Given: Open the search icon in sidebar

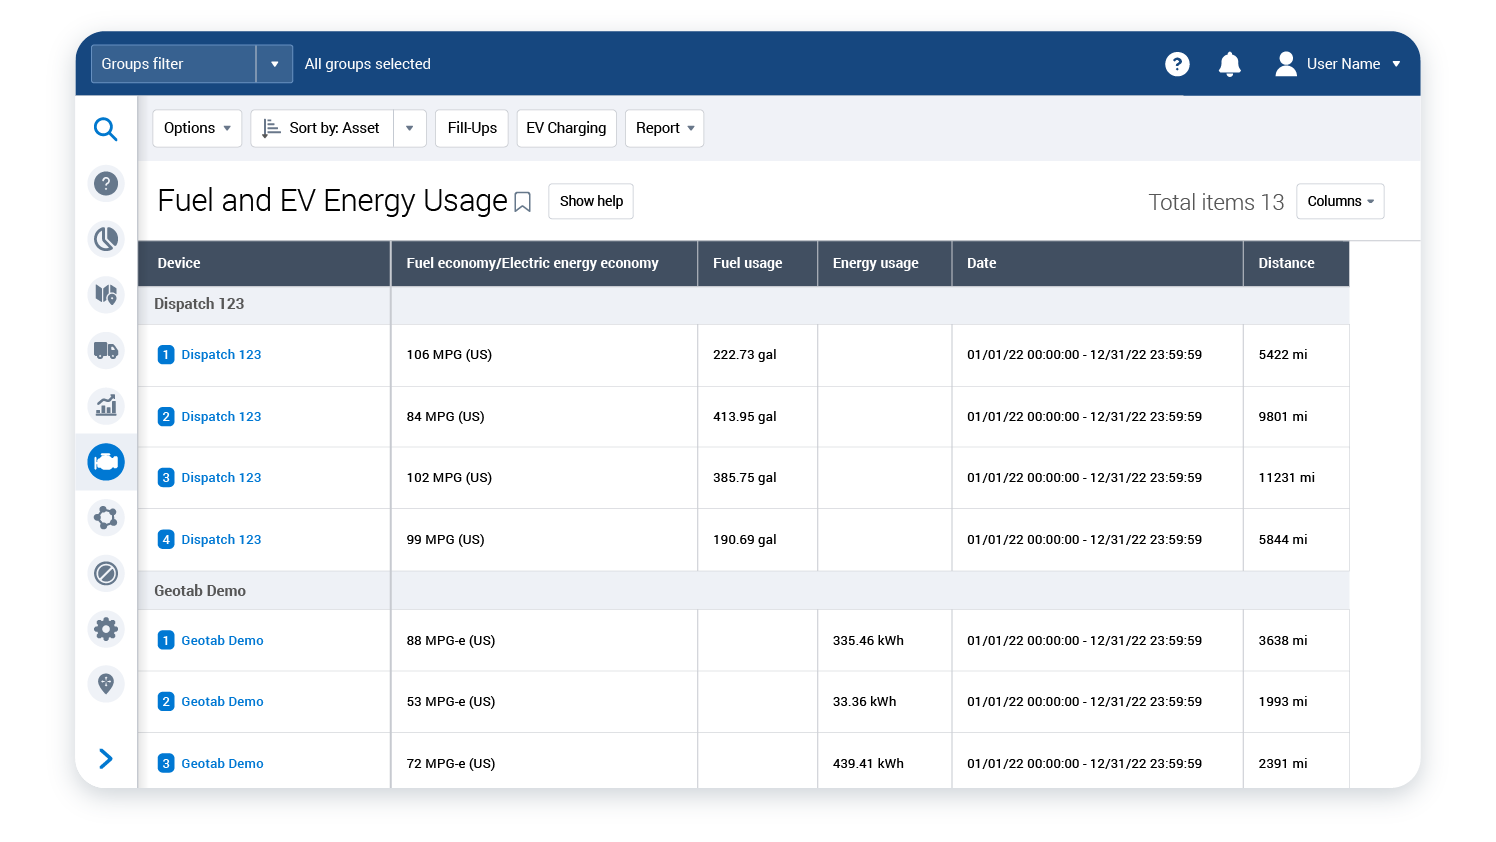Looking at the screenshot, I should click(x=106, y=129).
